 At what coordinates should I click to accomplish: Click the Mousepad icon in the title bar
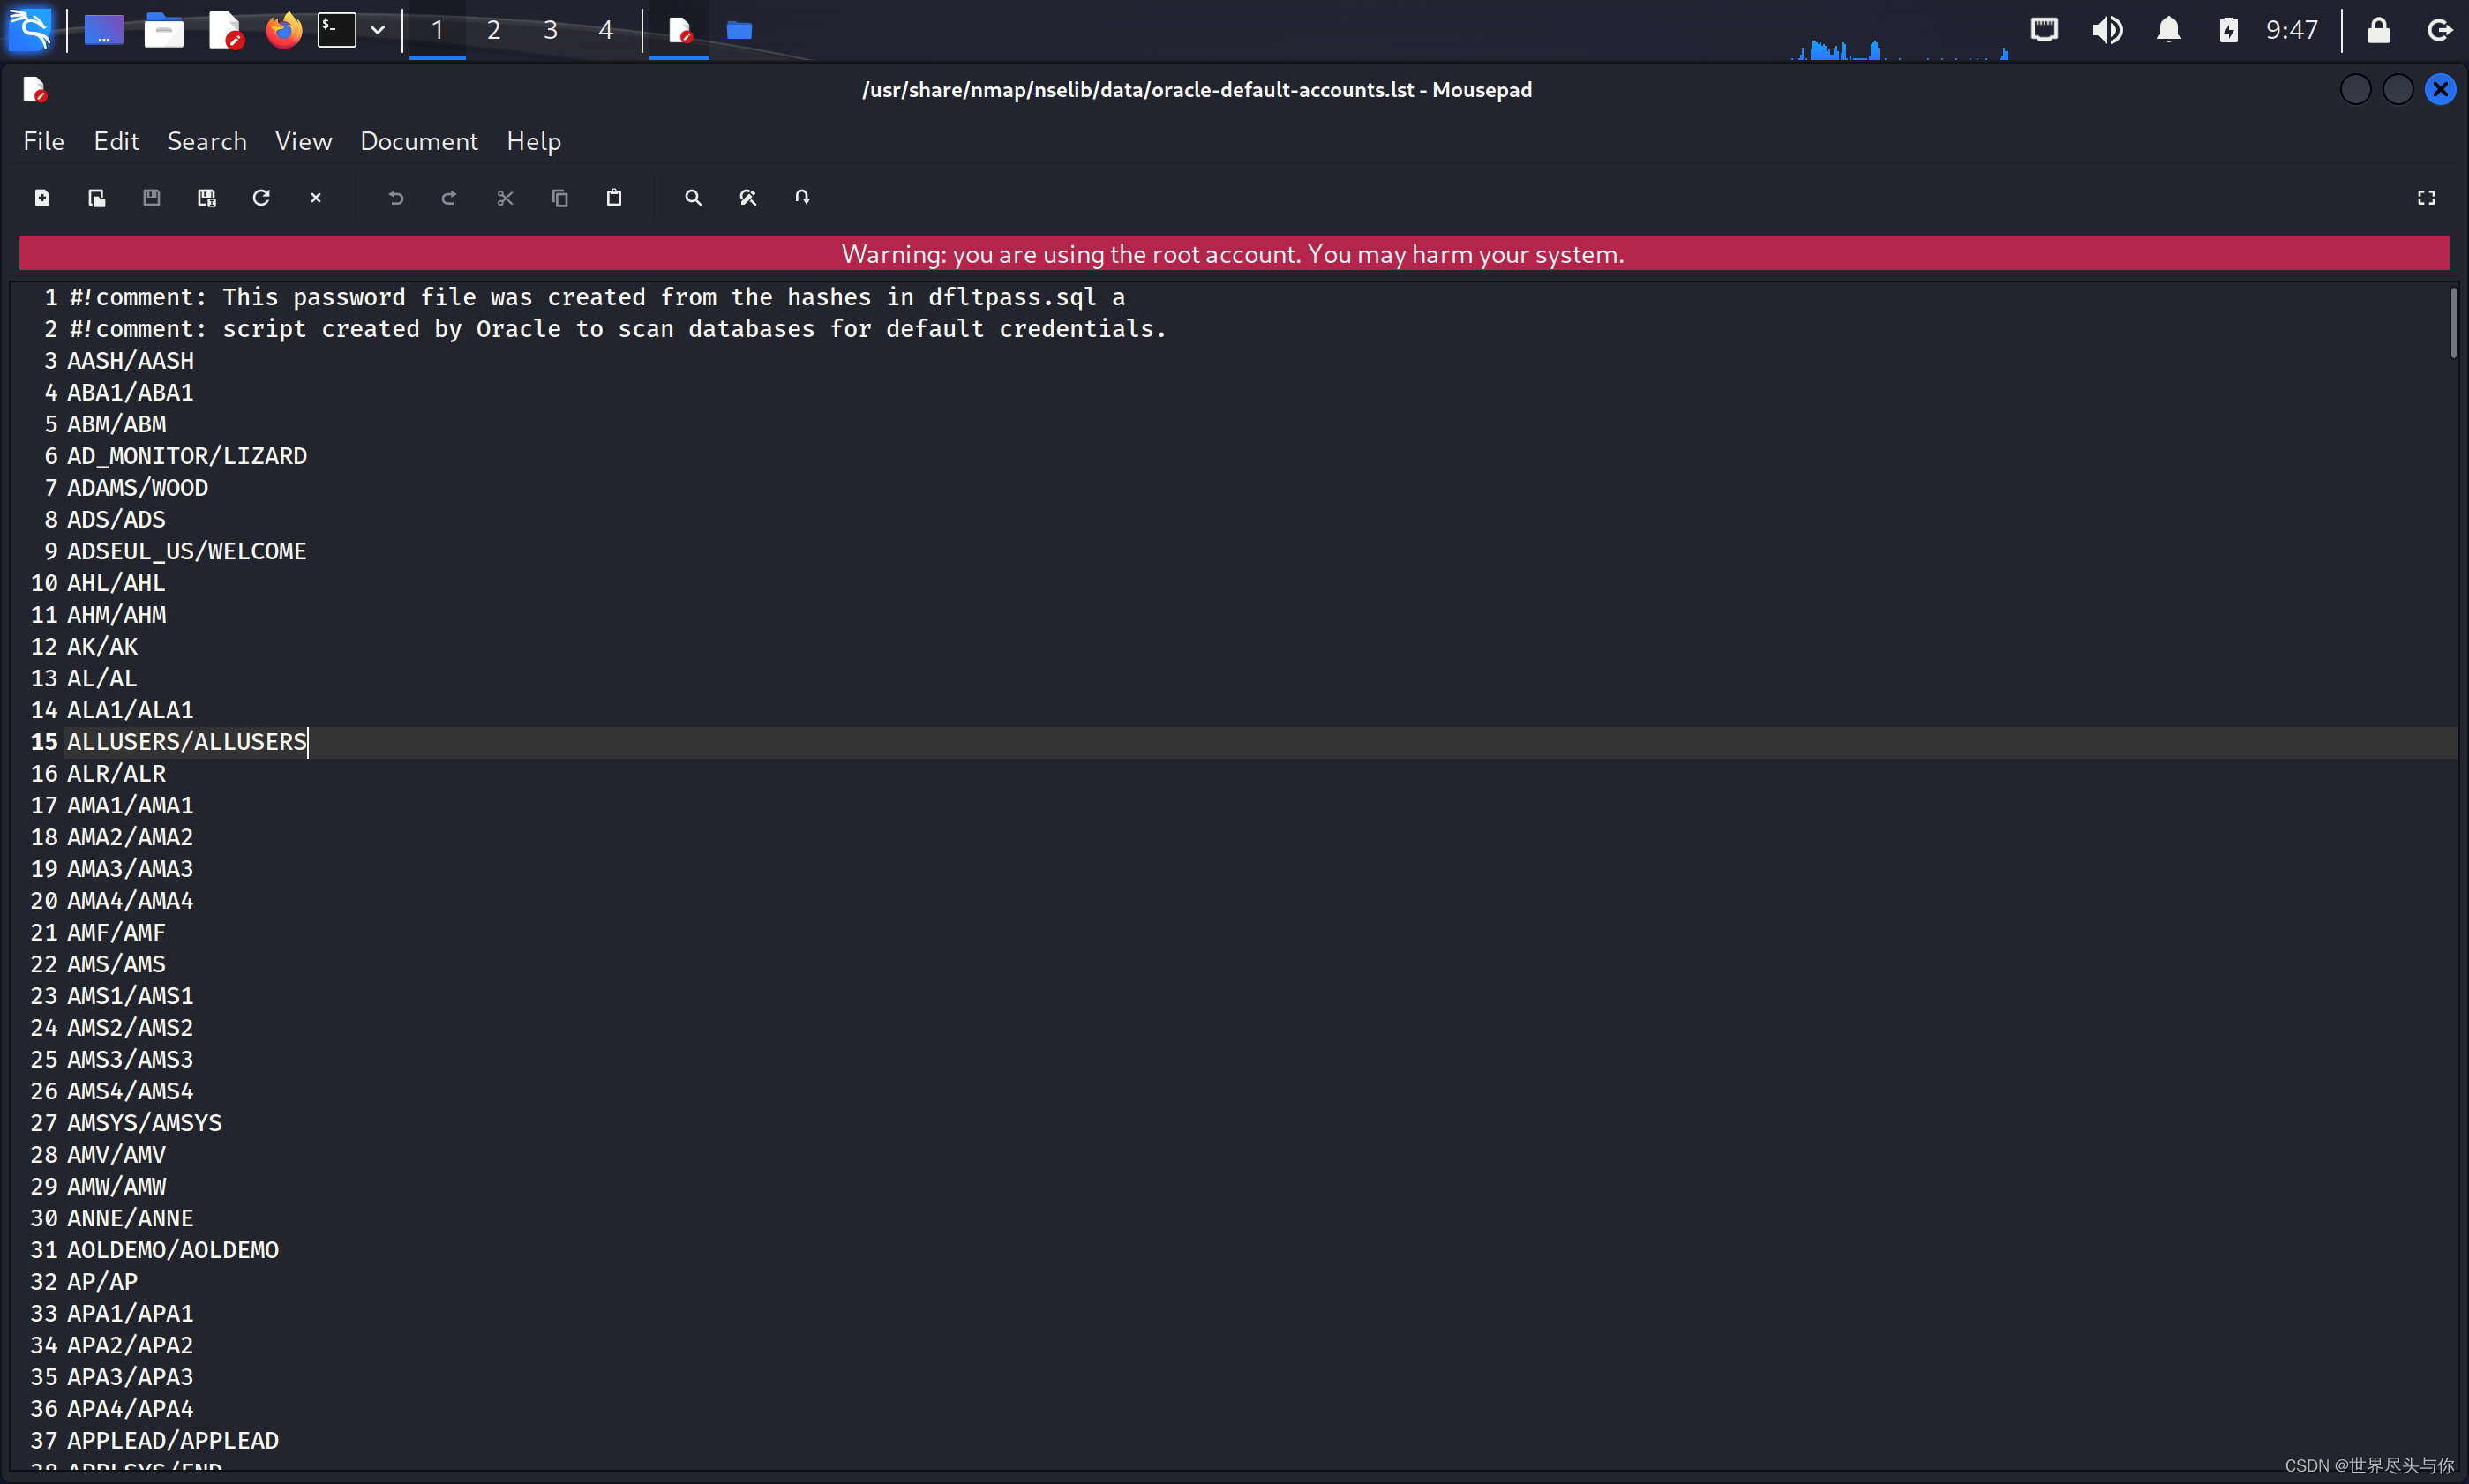(x=34, y=90)
